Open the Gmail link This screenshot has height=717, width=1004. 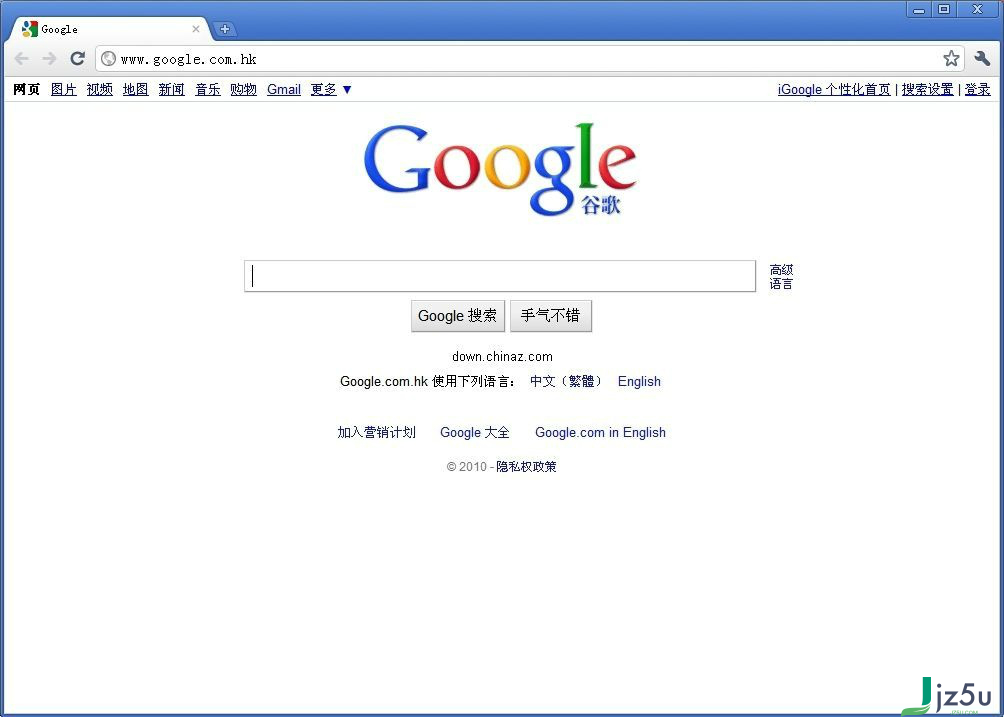[284, 90]
